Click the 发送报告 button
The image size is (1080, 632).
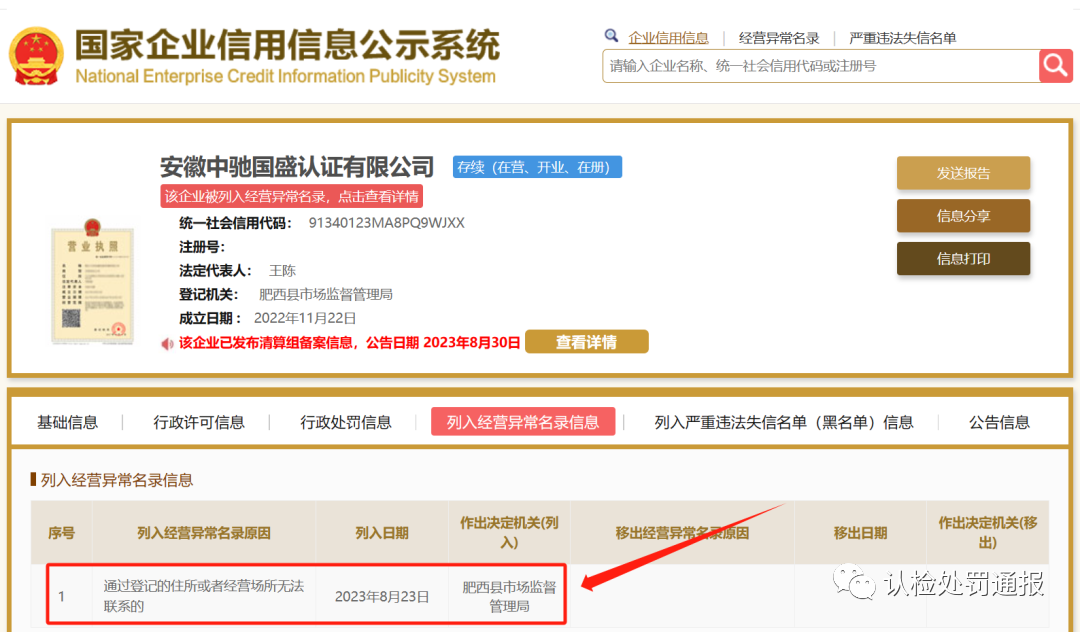tap(963, 173)
